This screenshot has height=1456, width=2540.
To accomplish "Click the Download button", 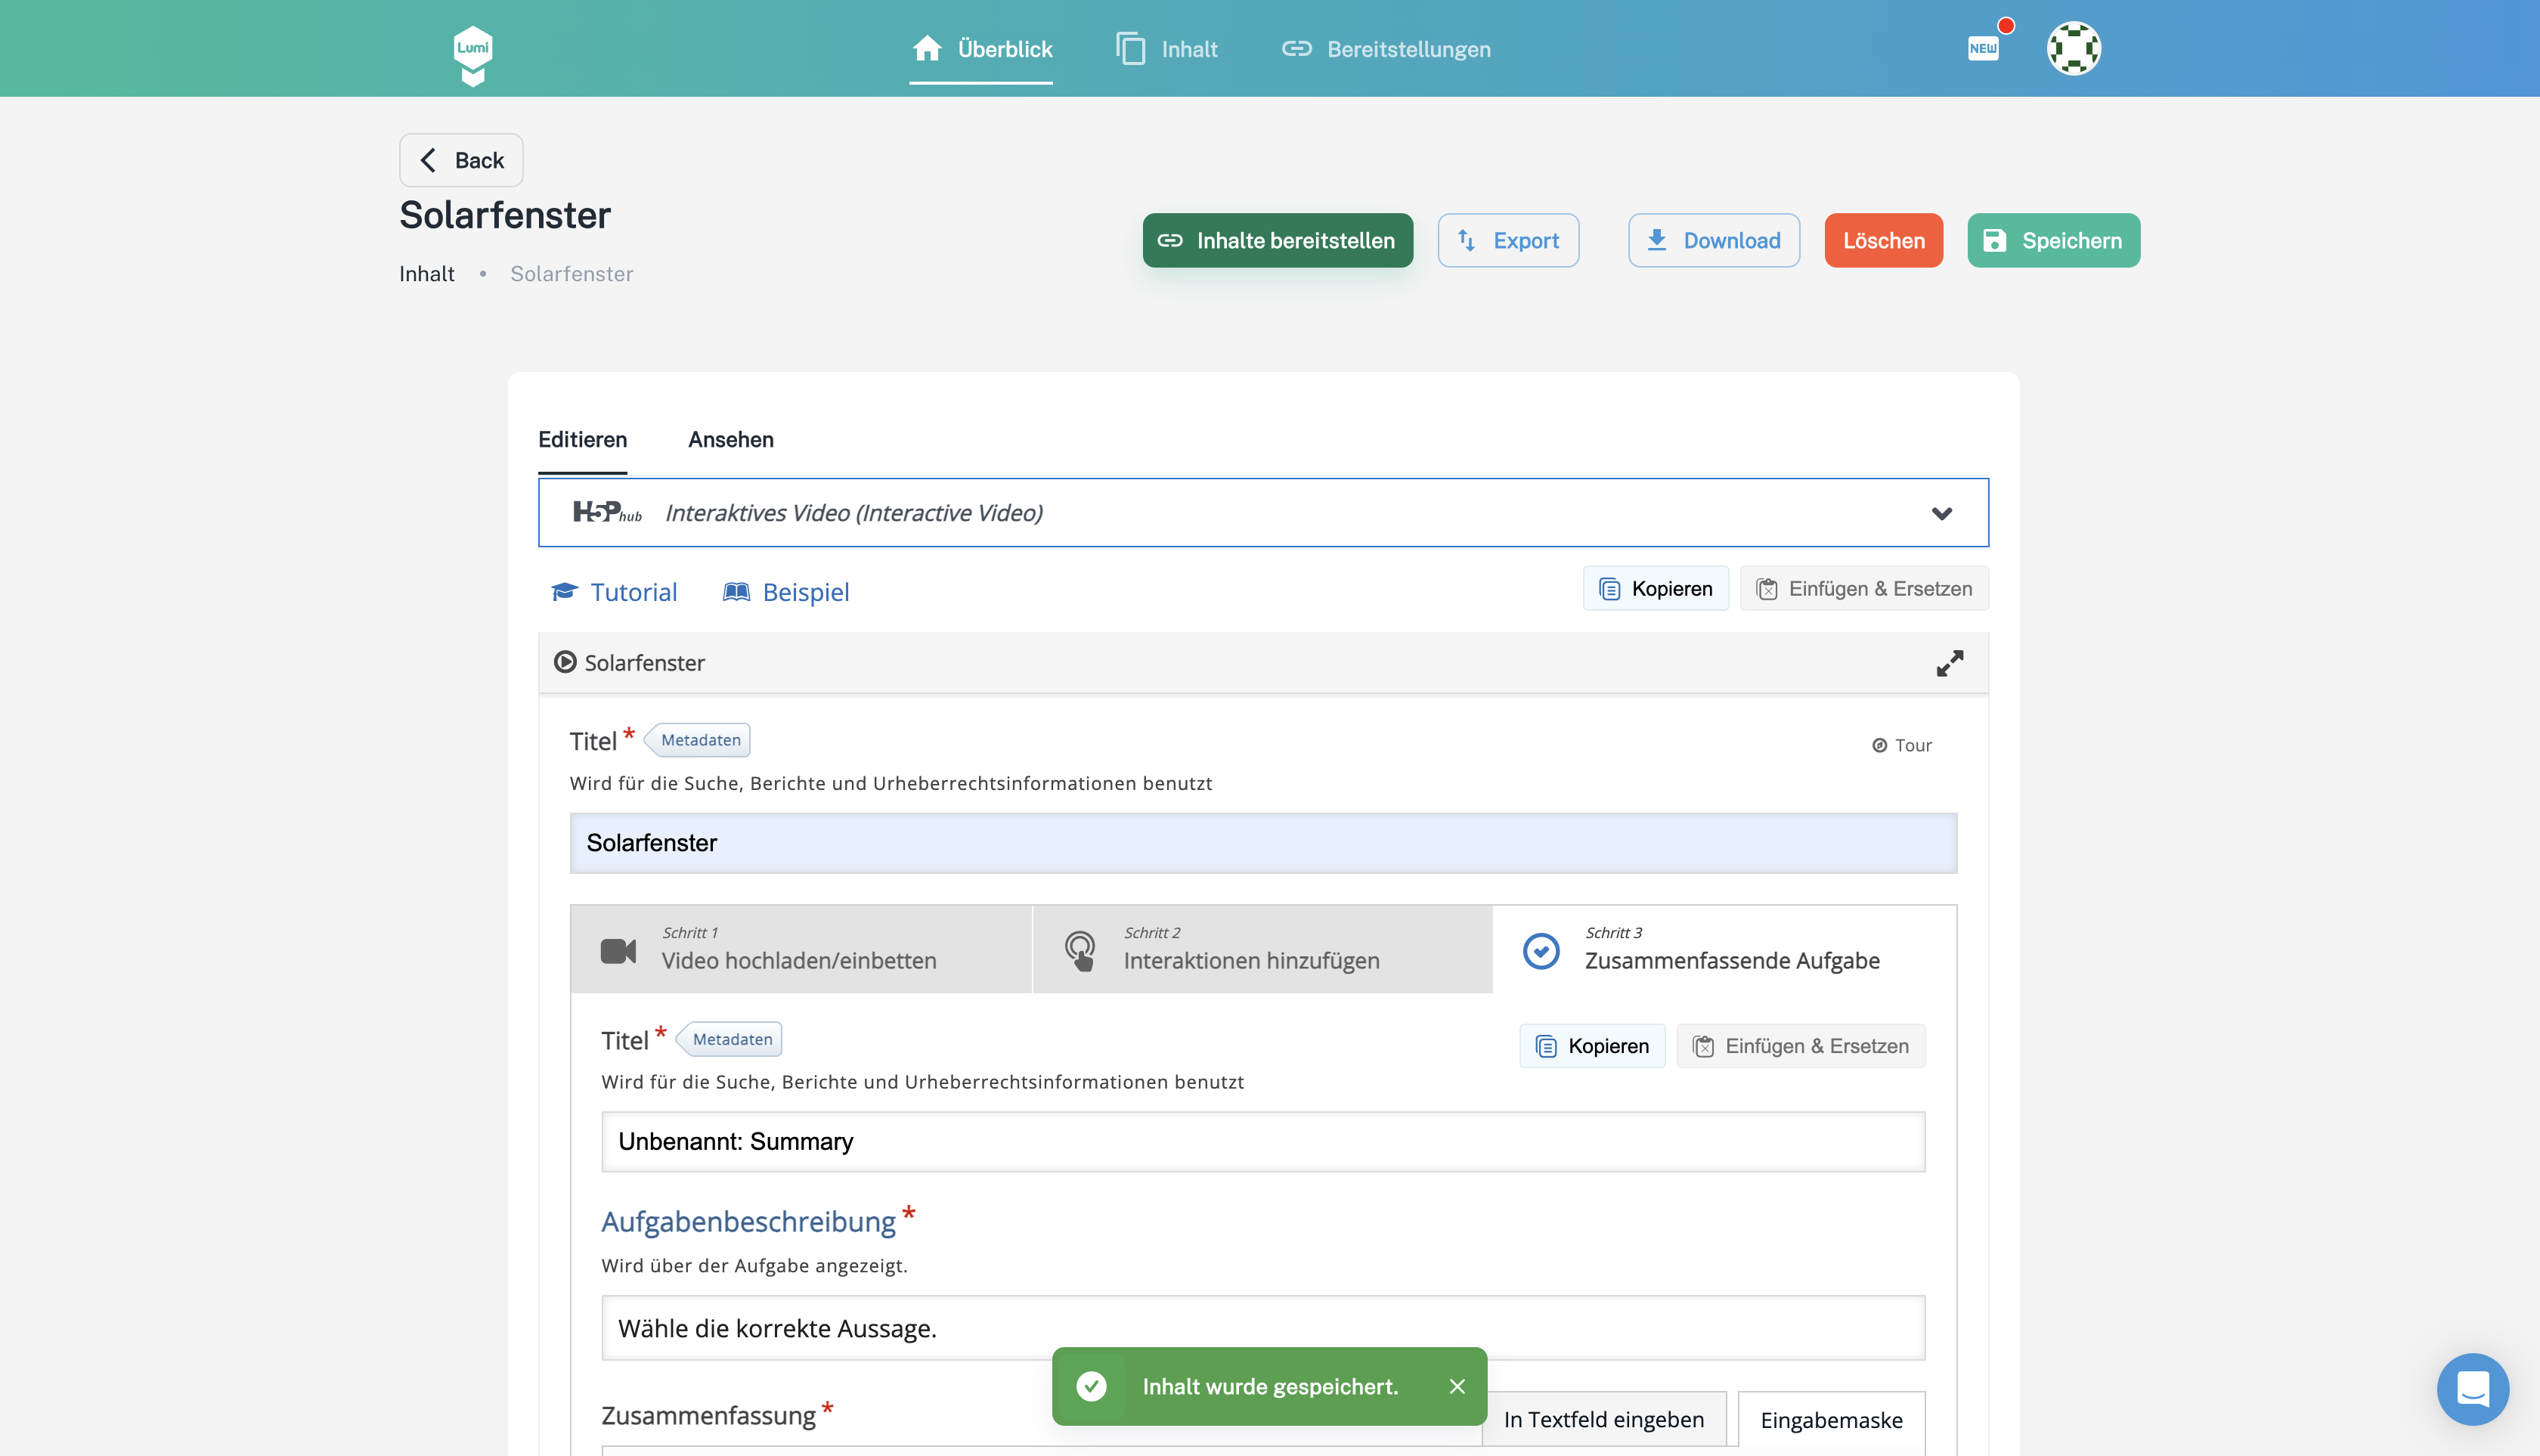I will [x=1714, y=240].
